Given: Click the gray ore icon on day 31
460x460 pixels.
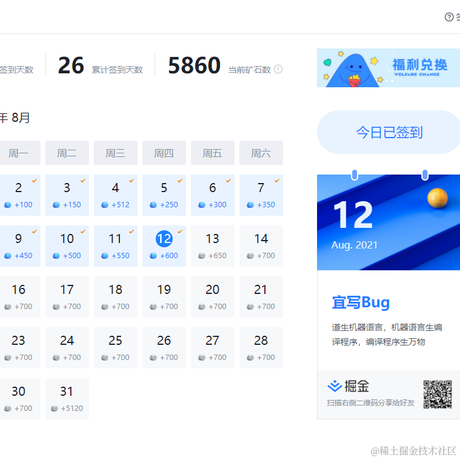Looking at the screenshot, I should click(54, 408).
